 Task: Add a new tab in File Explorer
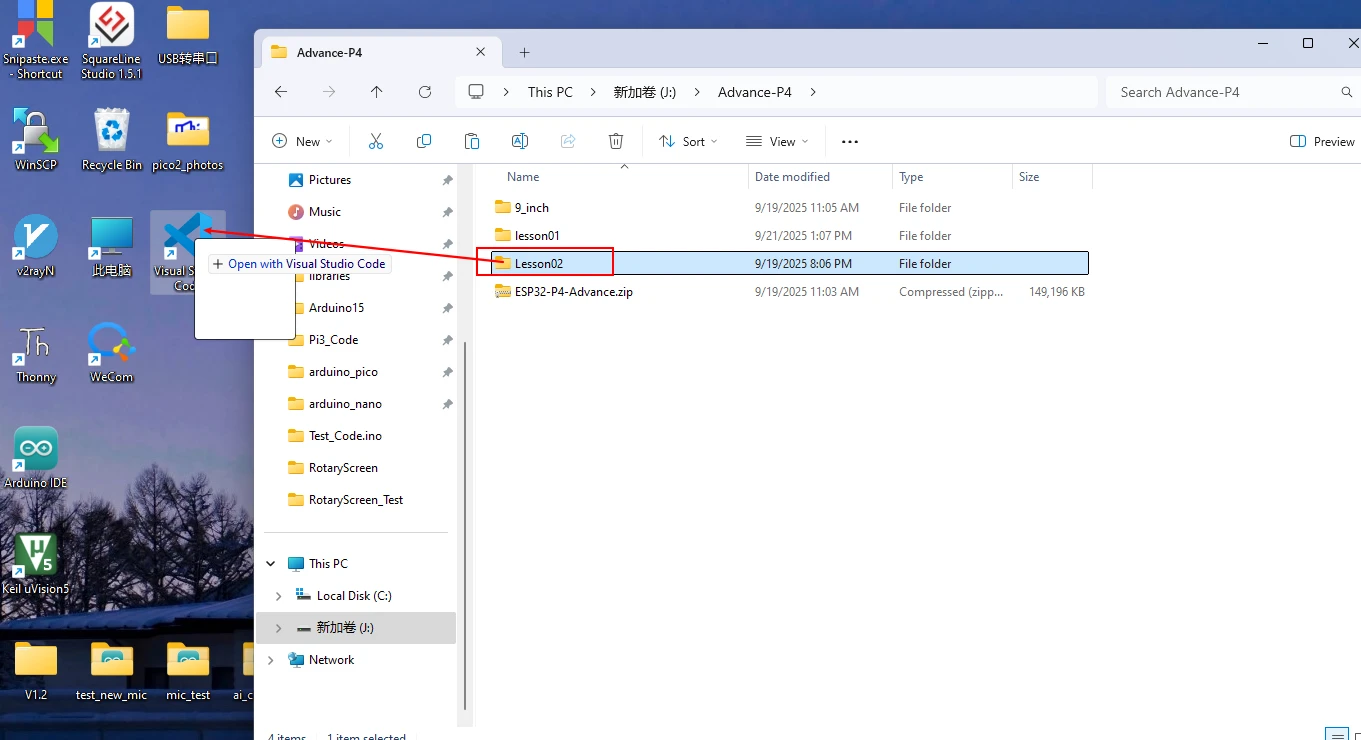click(x=524, y=53)
